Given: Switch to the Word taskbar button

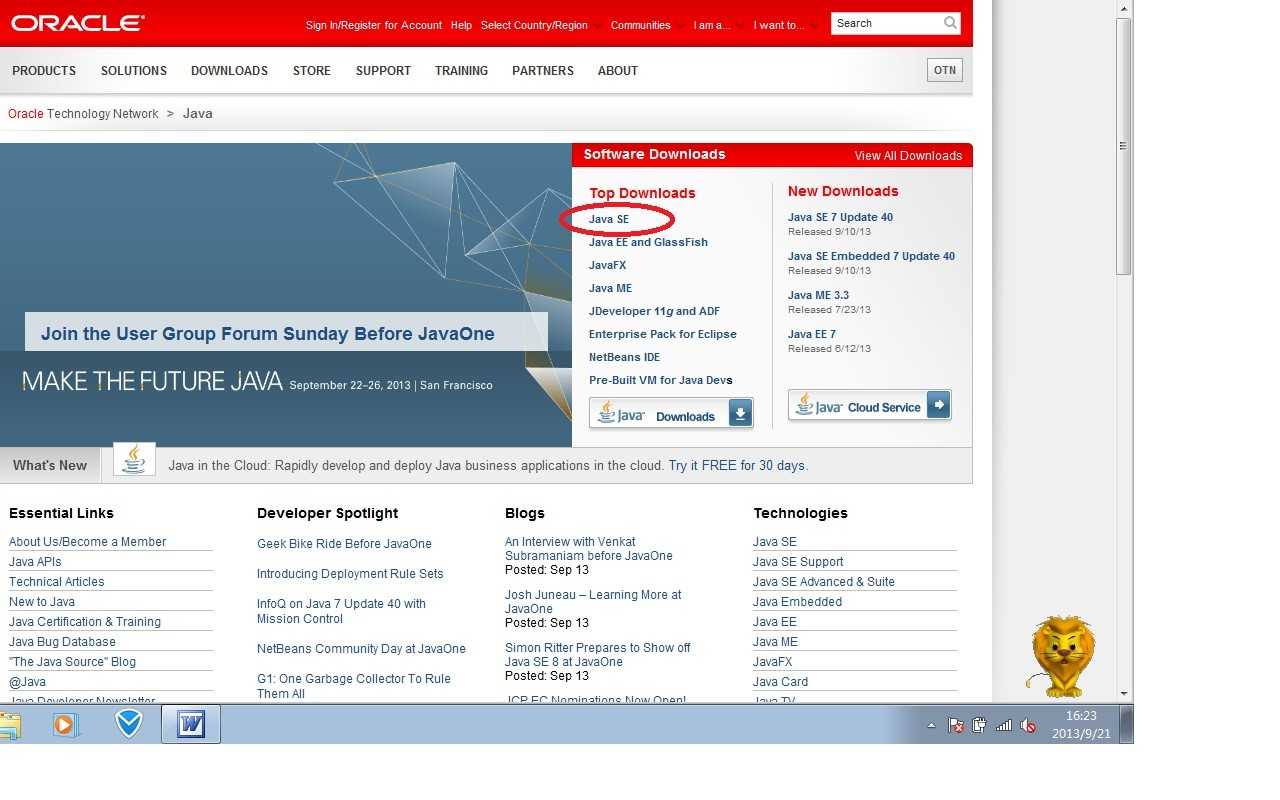Looking at the screenshot, I should click(191, 724).
